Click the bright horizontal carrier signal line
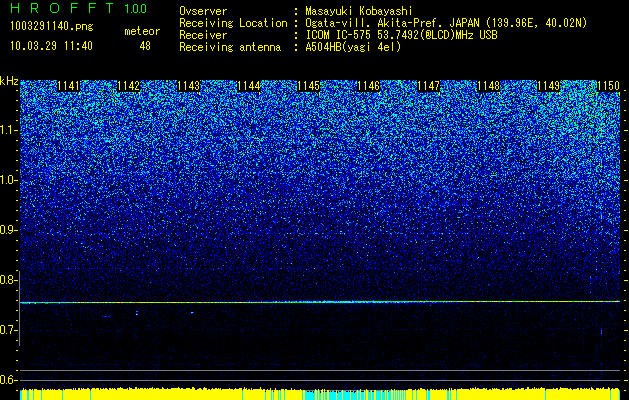Screen dimensions: 629x400 click(320, 302)
